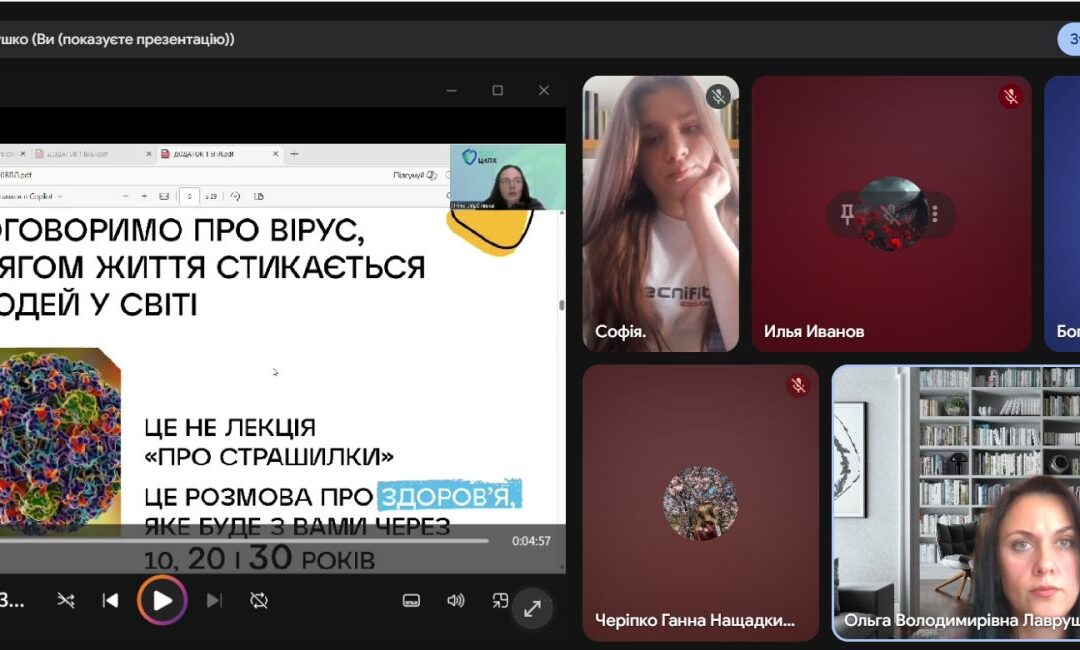1080x650 pixels.
Task: Click the 0:04:57 time indicator
Action: (x=531, y=541)
